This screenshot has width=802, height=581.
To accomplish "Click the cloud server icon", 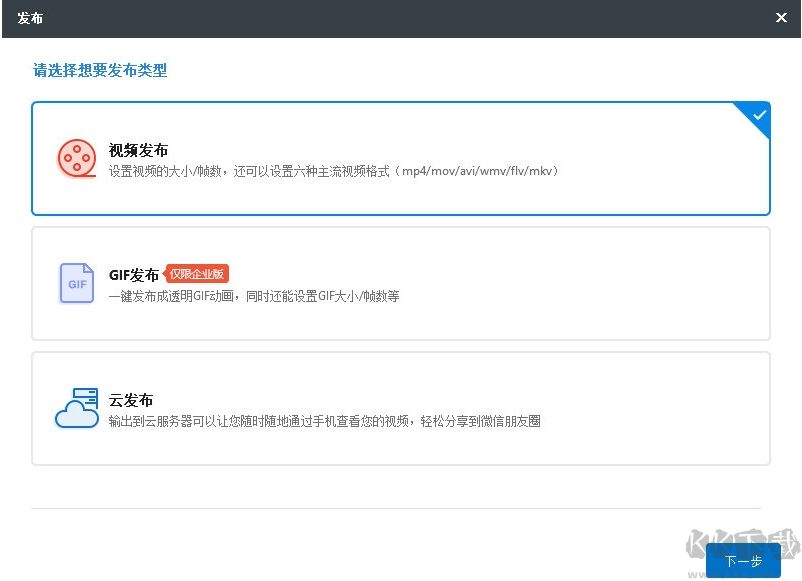I will (x=76, y=408).
